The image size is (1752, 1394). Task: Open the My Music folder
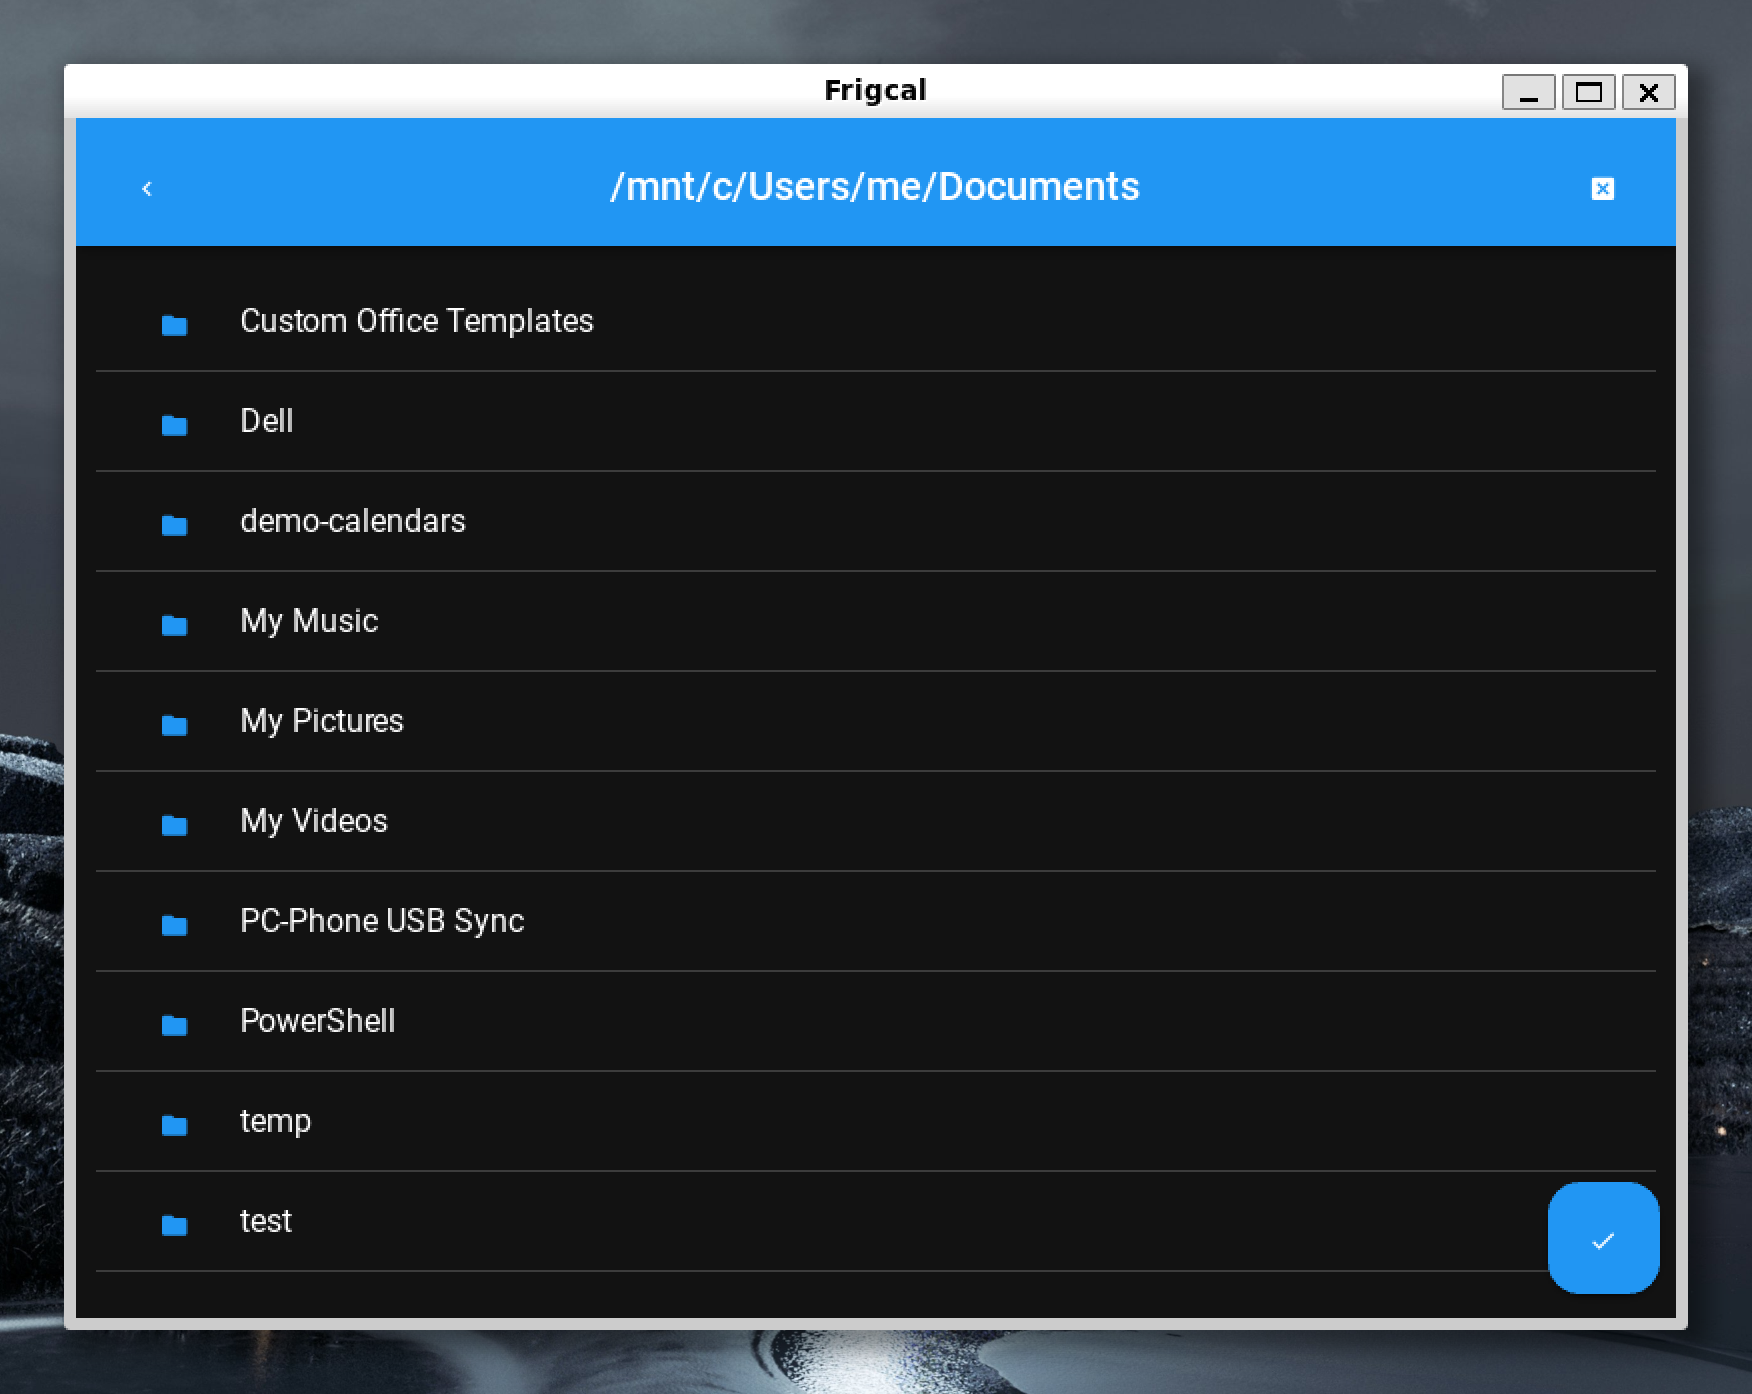click(875, 621)
